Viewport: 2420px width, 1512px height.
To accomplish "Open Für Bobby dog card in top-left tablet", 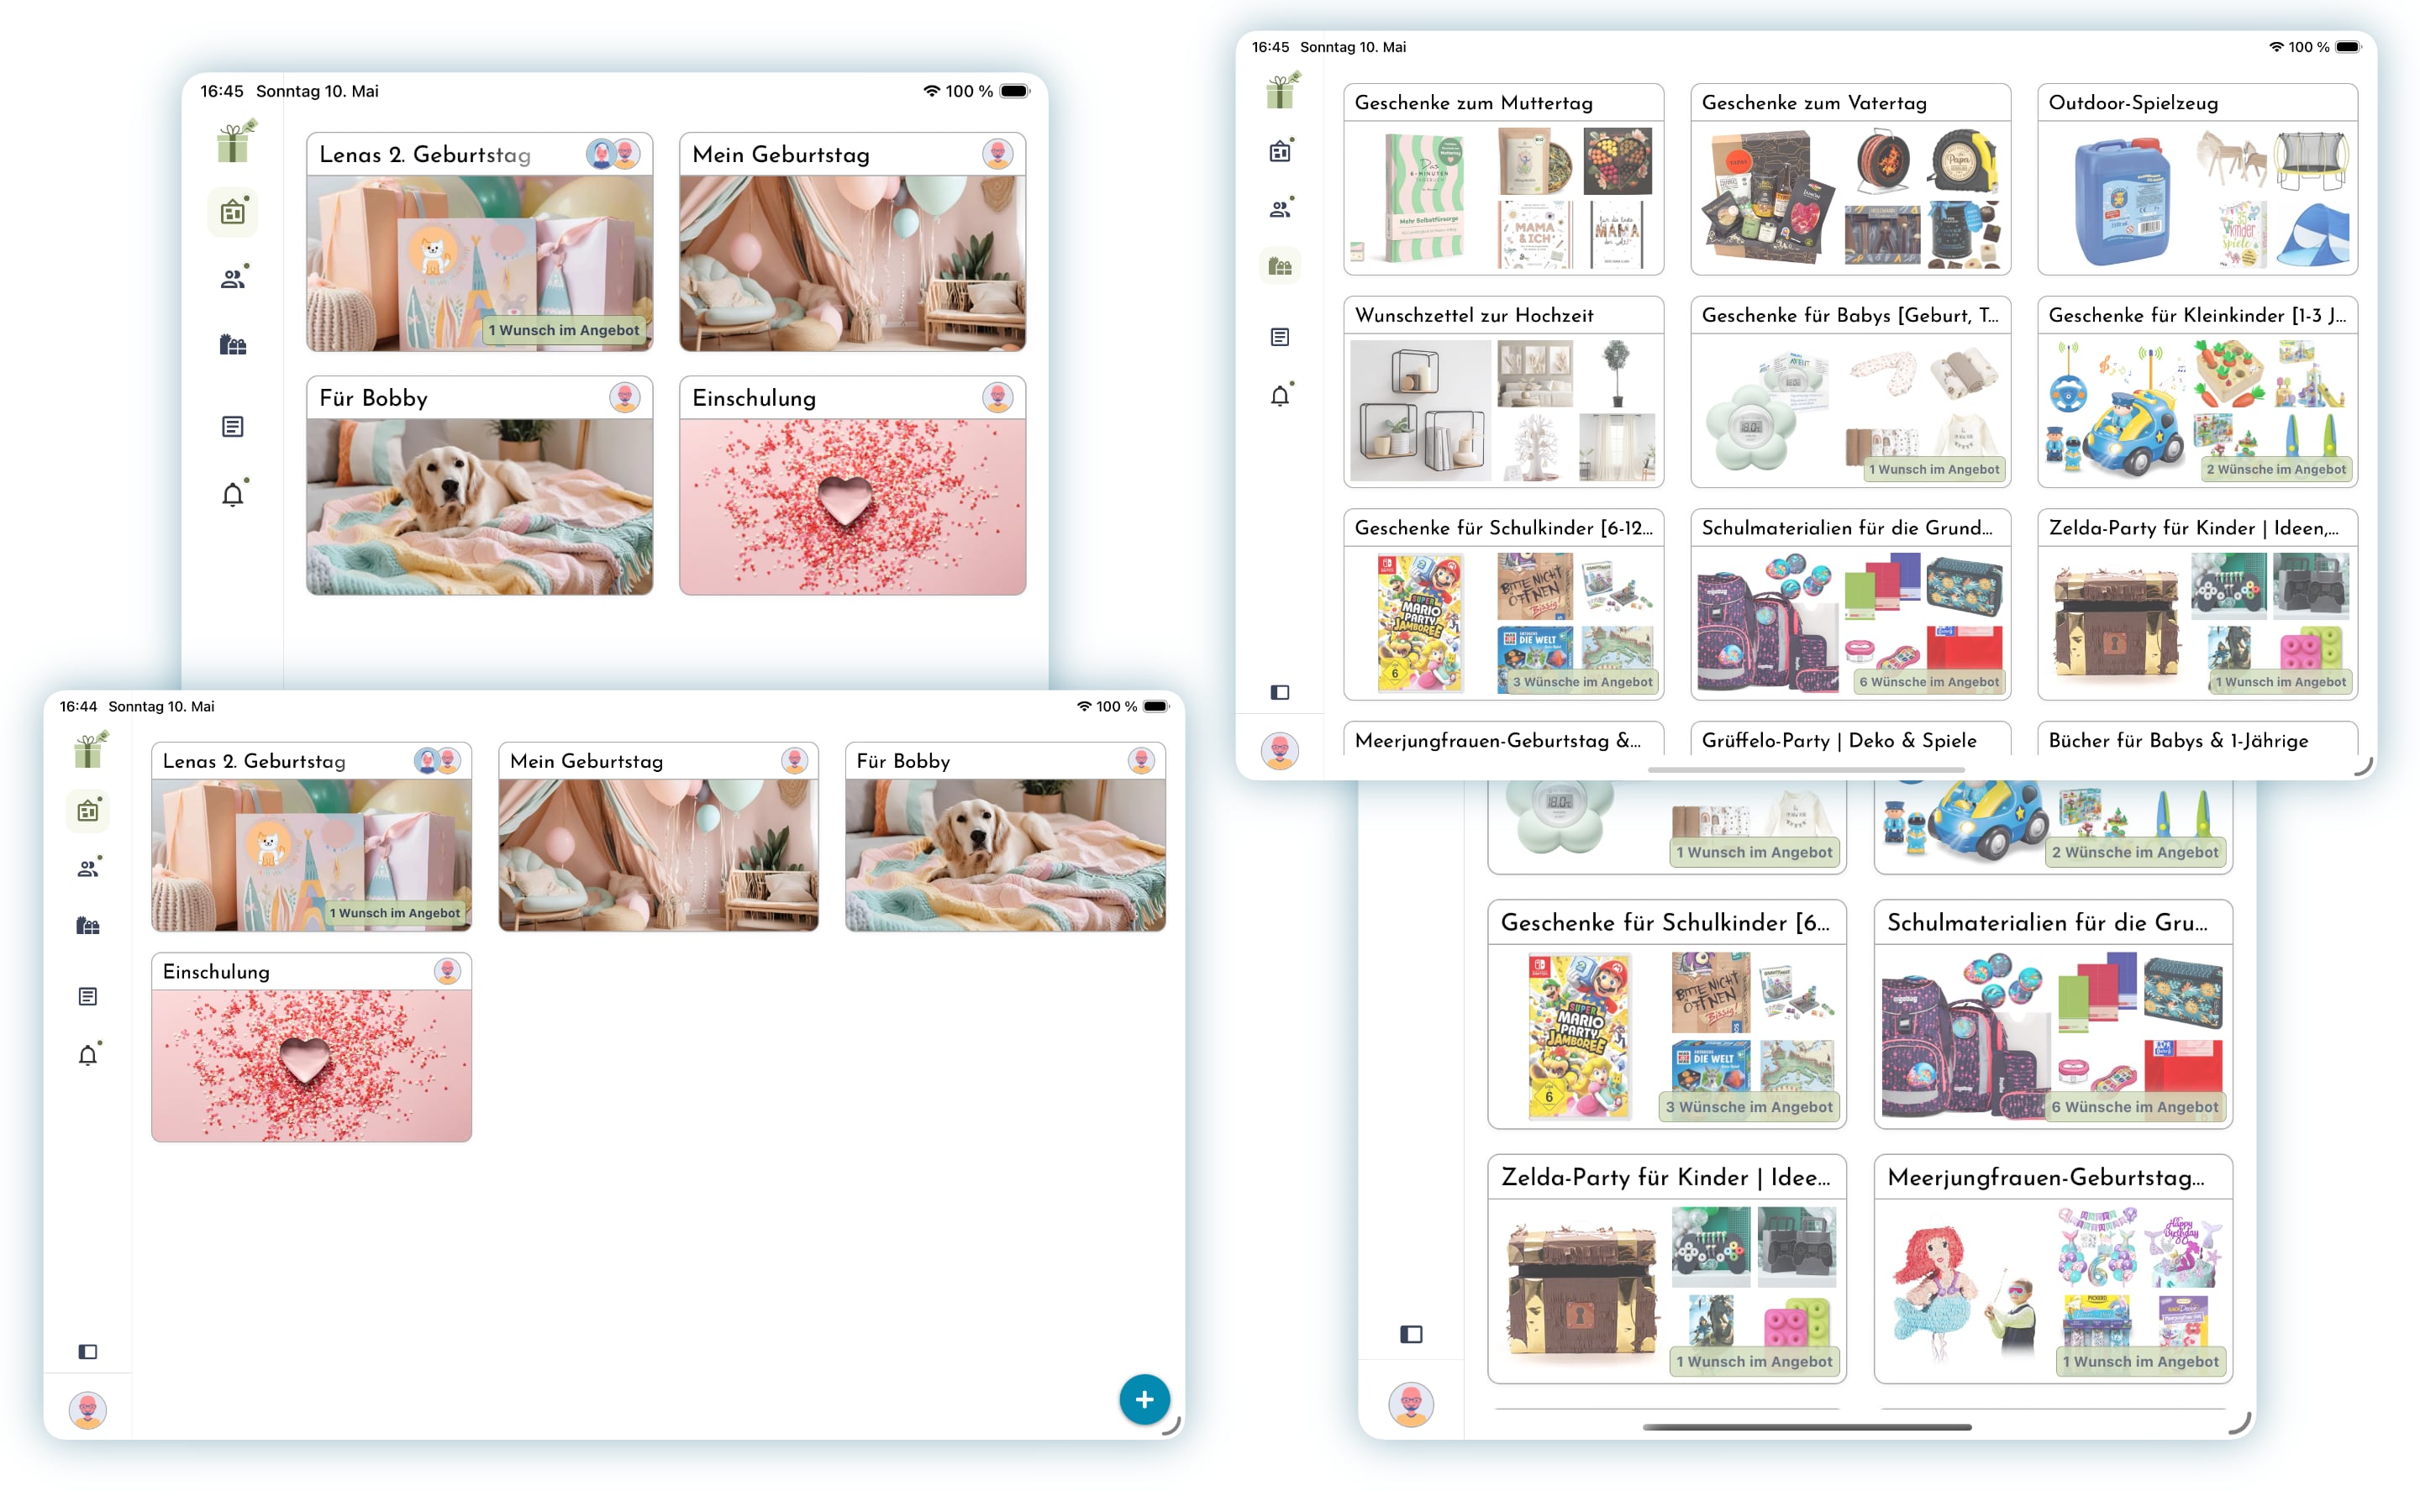I will [479, 485].
